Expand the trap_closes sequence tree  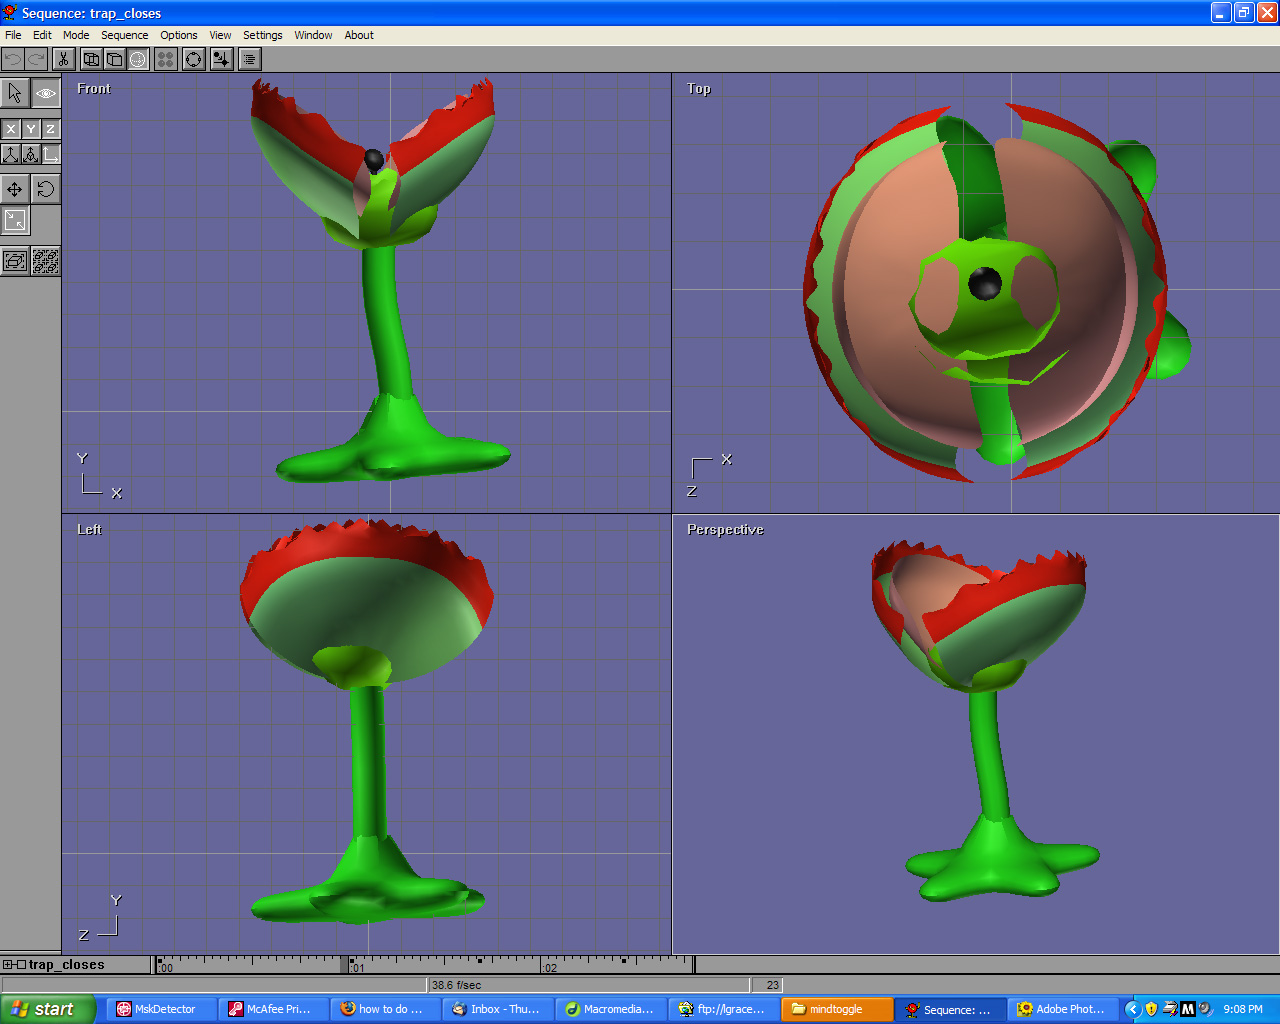pos(8,965)
